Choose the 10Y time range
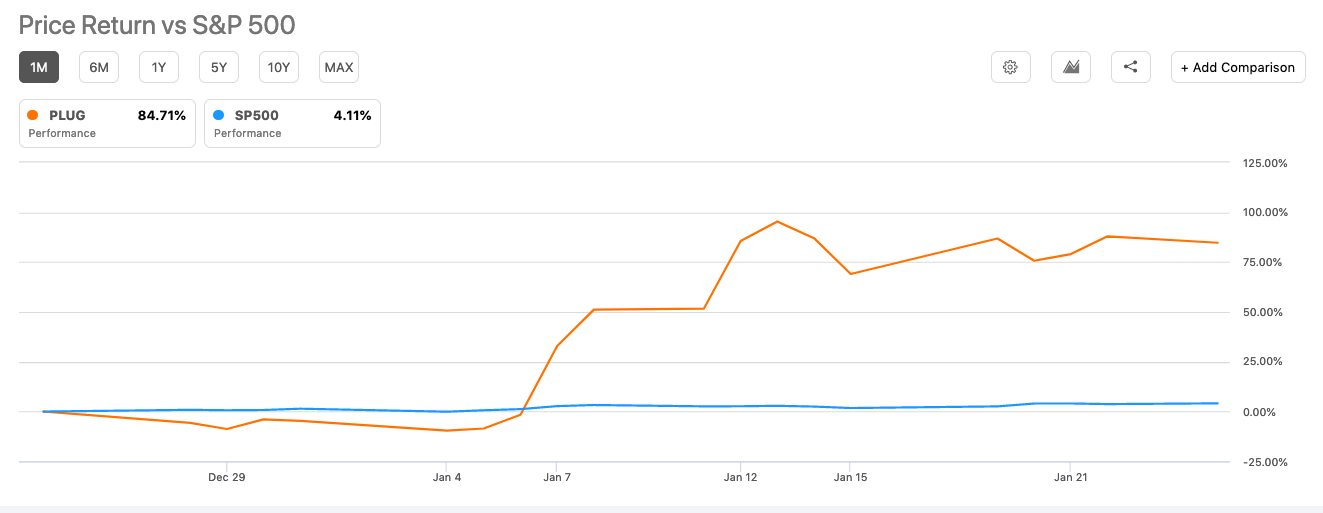1323x513 pixels. pyautogui.click(x=279, y=67)
